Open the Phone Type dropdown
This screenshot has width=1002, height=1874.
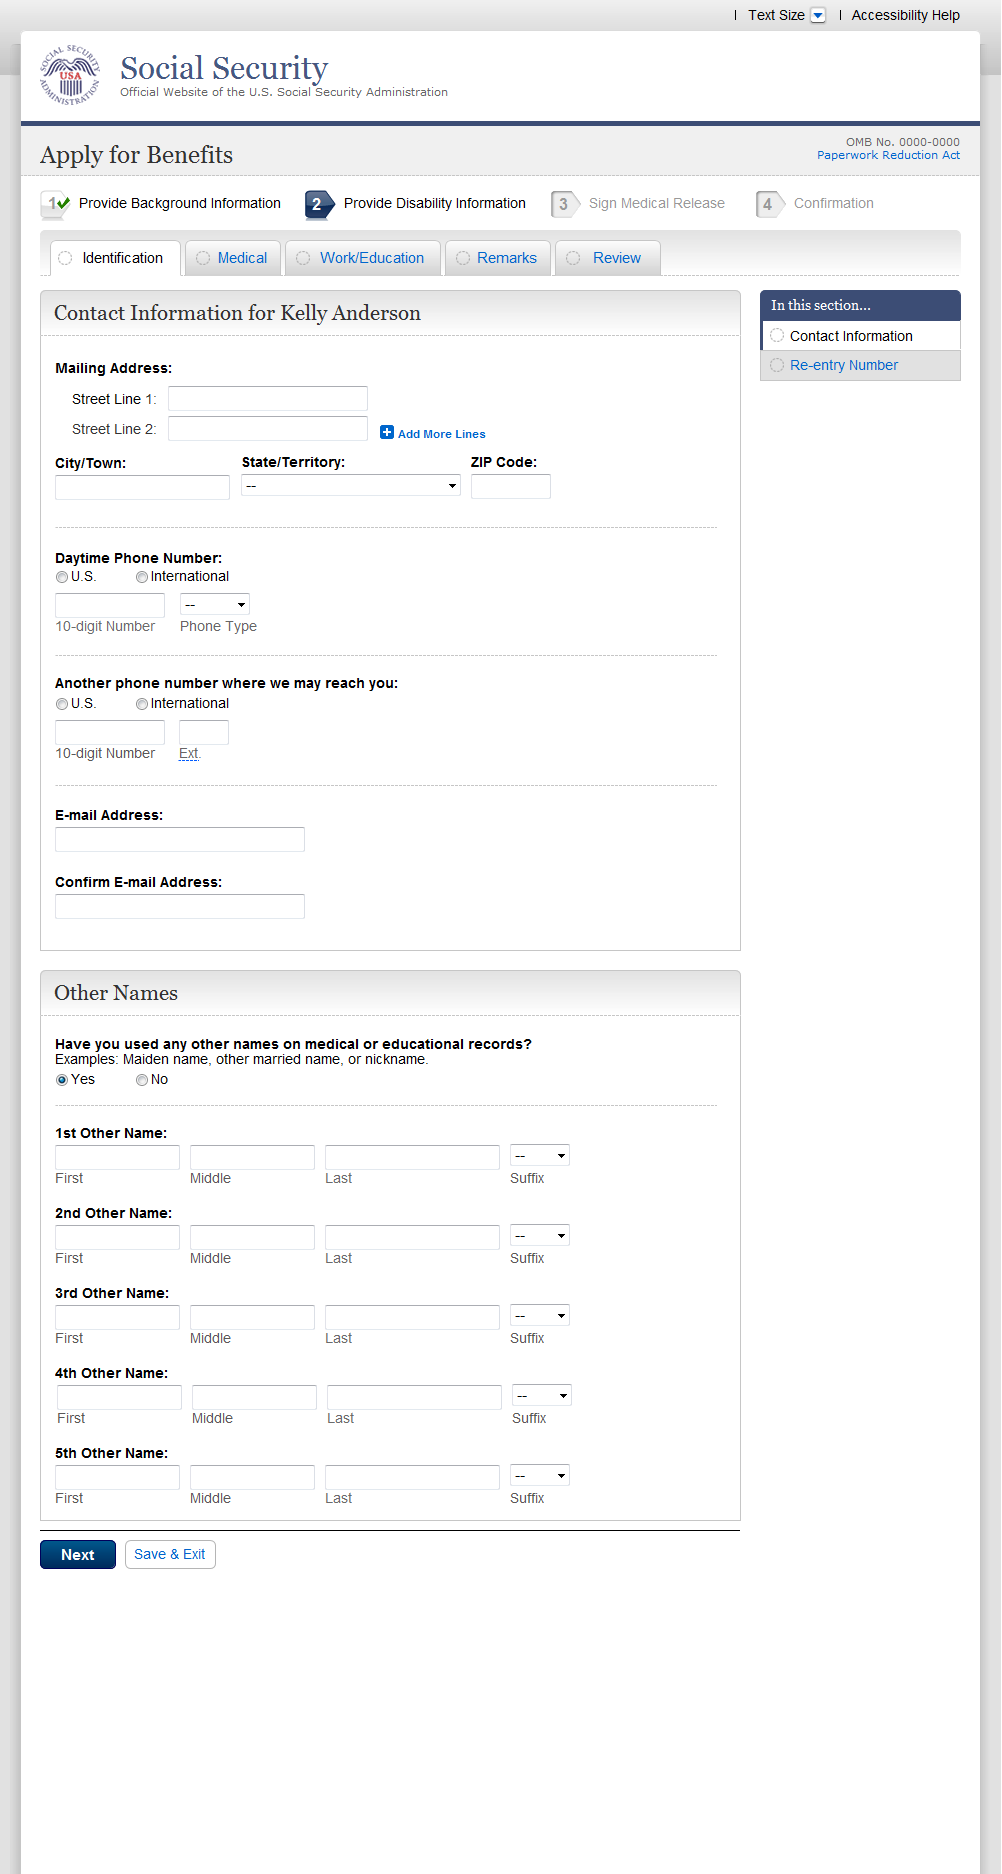(x=215, y=604)
